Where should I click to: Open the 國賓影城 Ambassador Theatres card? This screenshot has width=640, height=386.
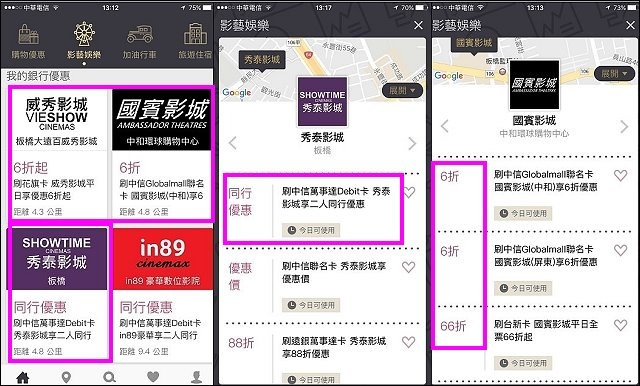(x=162, y=154)
